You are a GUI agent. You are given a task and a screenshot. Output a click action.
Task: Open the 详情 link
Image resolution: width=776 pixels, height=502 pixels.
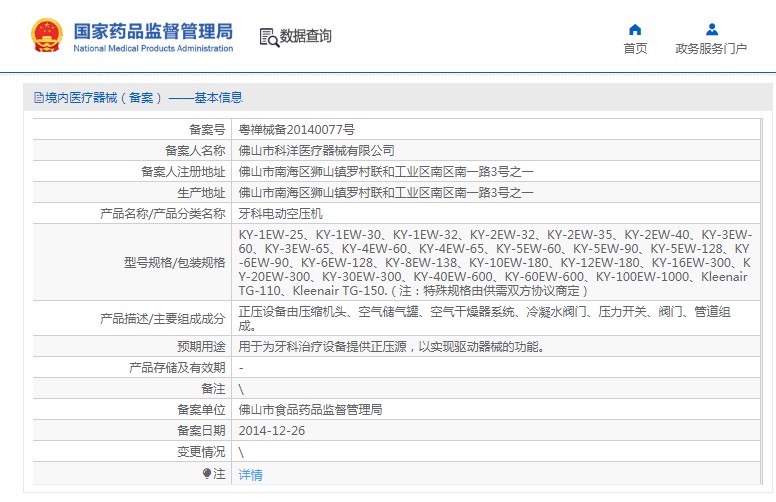pyautogui.click(x=250, y=475)
